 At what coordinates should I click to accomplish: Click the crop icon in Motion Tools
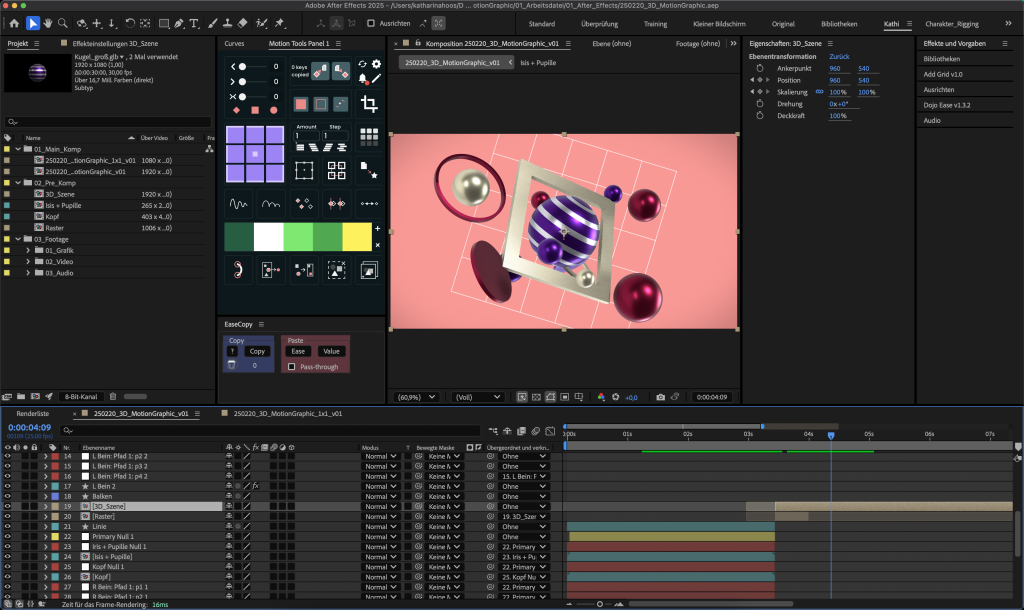[369, 104]
